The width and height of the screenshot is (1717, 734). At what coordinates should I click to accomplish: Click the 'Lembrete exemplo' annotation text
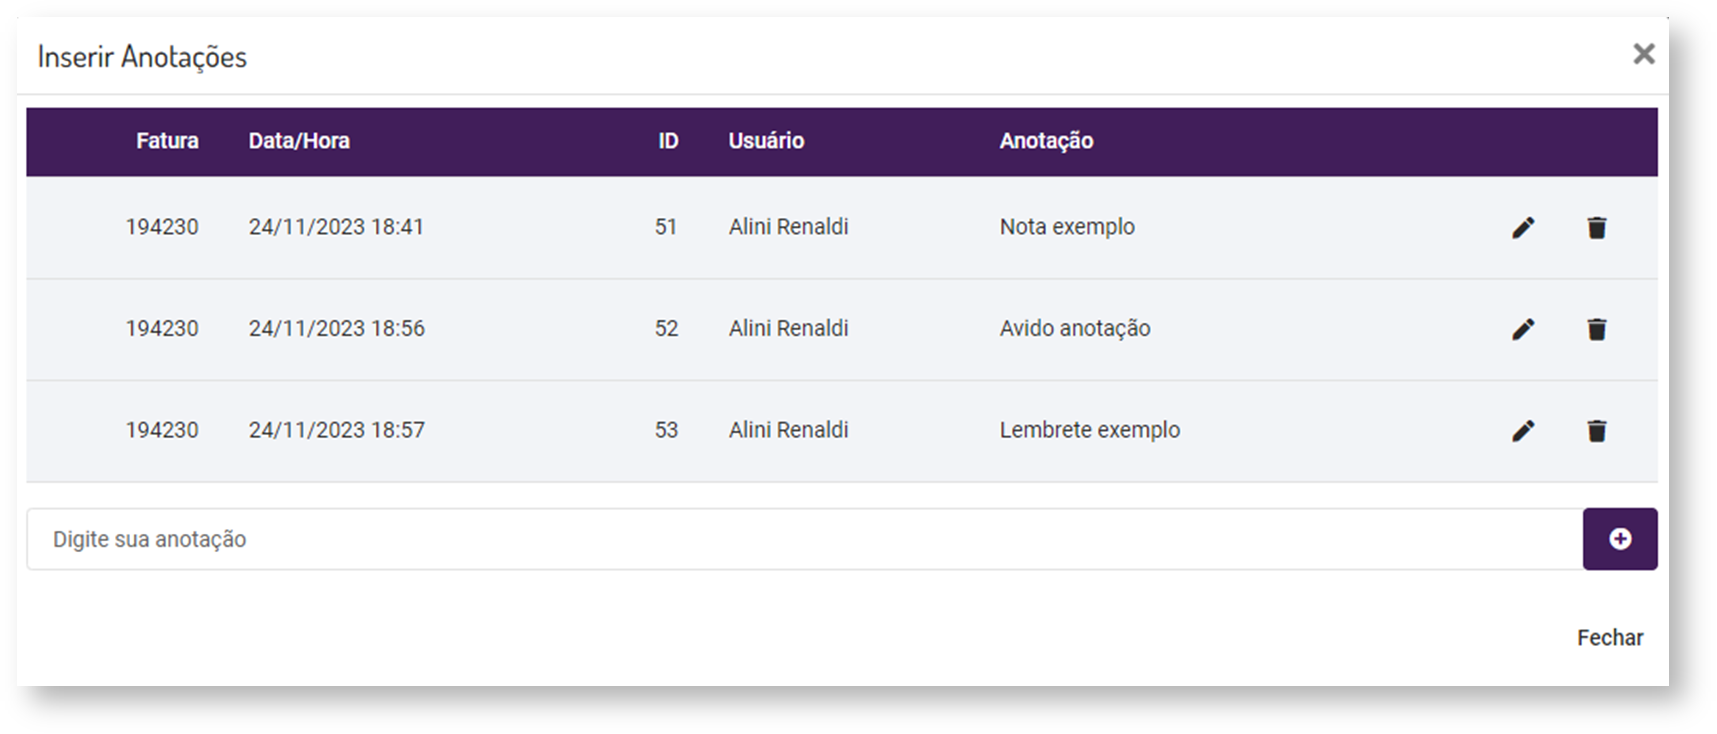point(1090,430)
